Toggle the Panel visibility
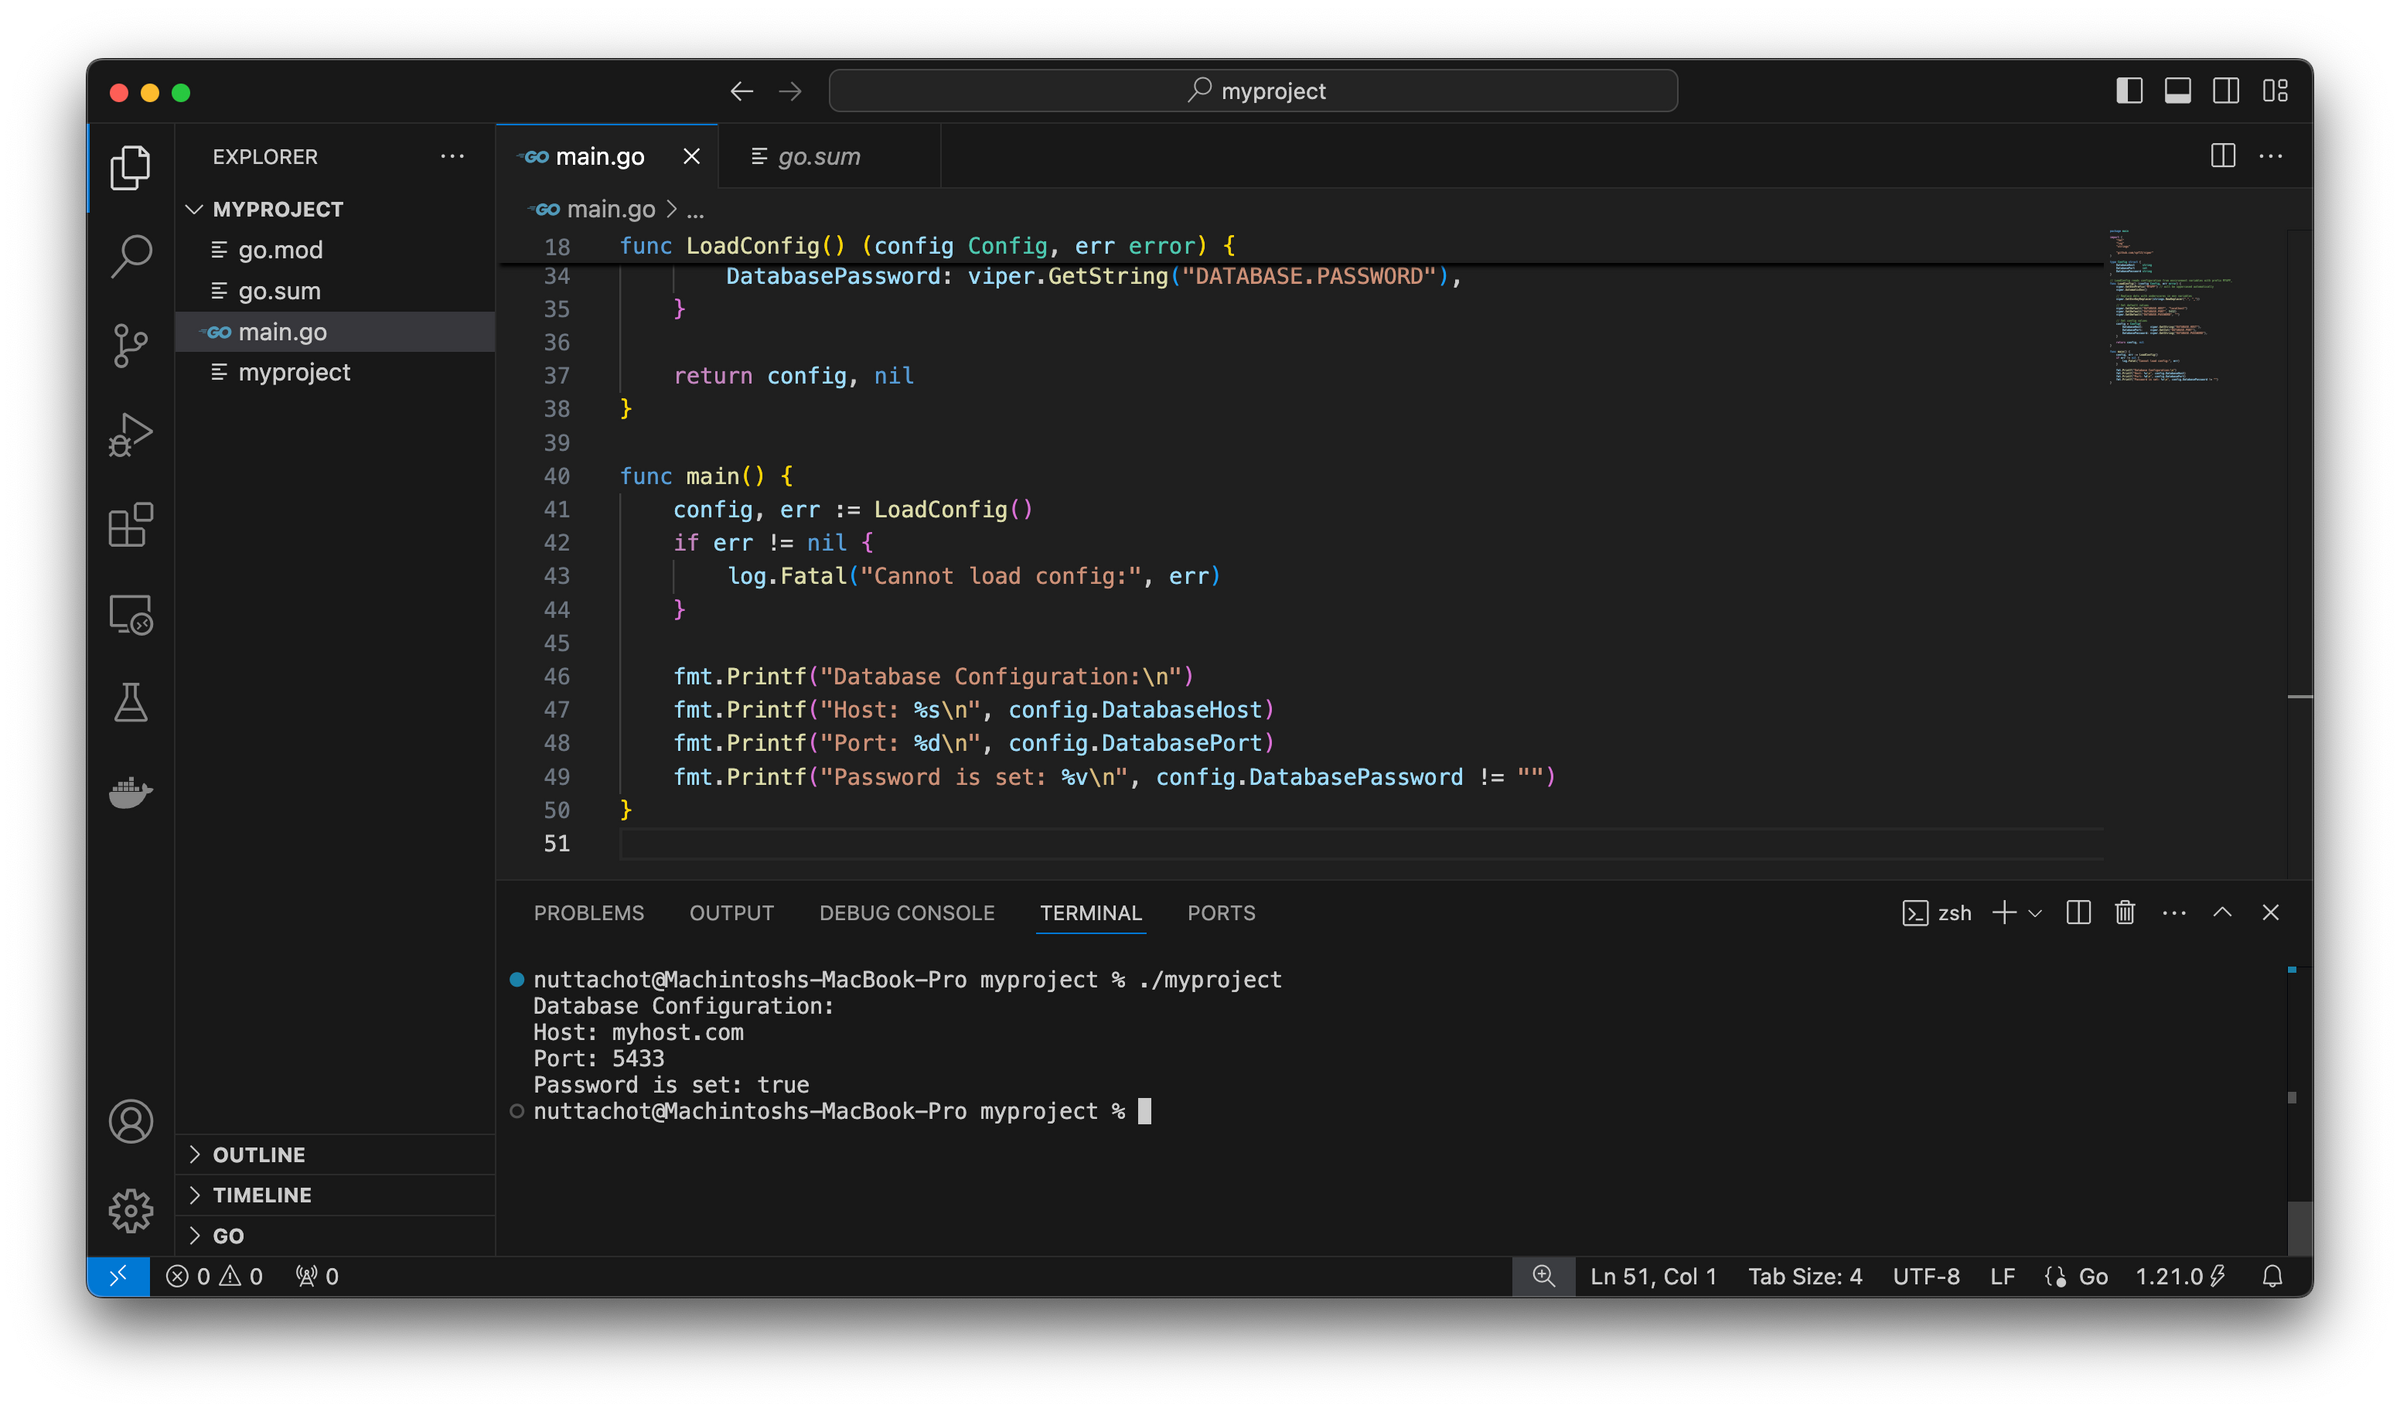2400x1412 pixels. [2177, 90]
